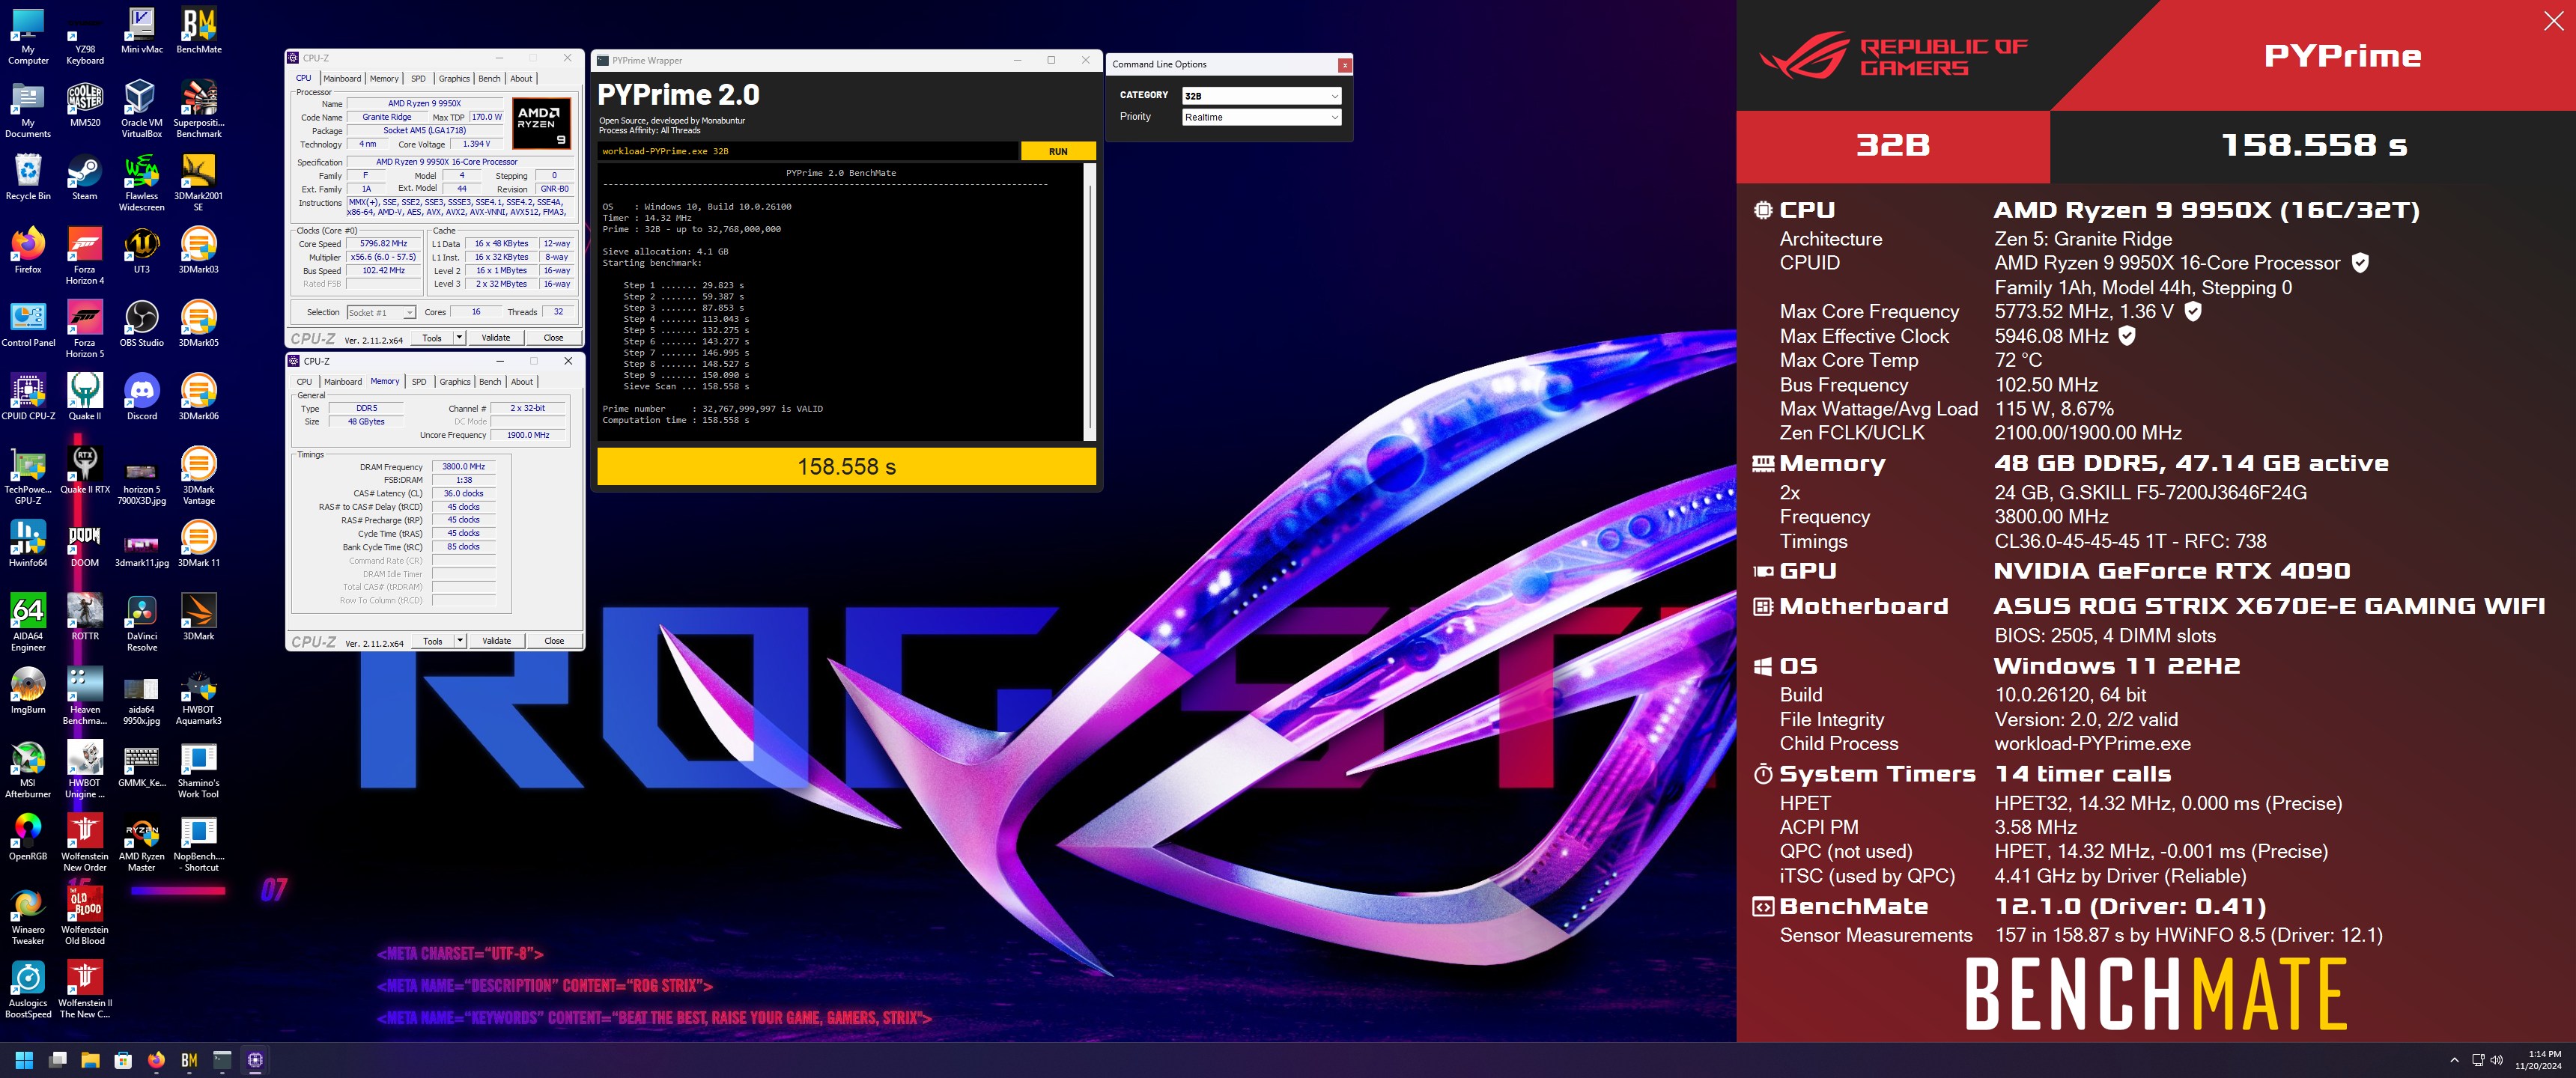
Task: Open Microsoft Store from the taskbar
Action: click(x=123, y=1060)
